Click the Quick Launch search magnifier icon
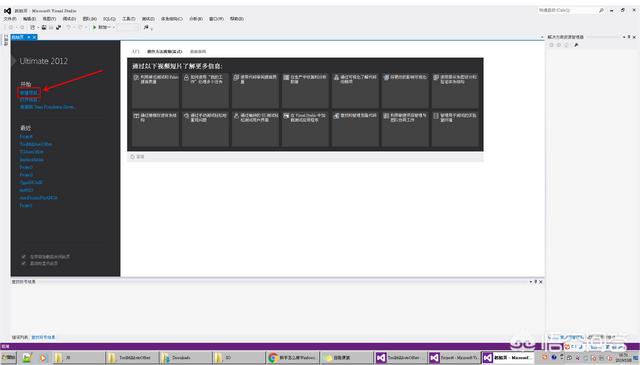 coord(601,10)
